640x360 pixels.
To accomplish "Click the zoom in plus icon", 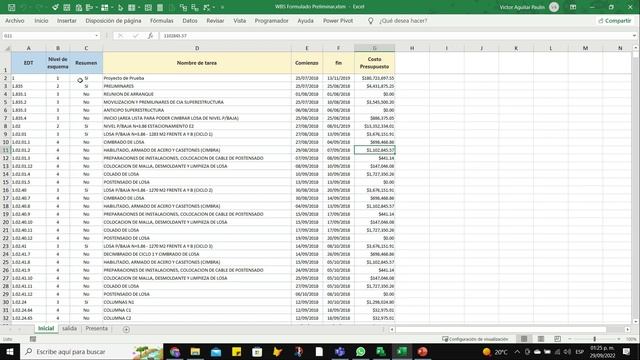I will click(619, 339).
